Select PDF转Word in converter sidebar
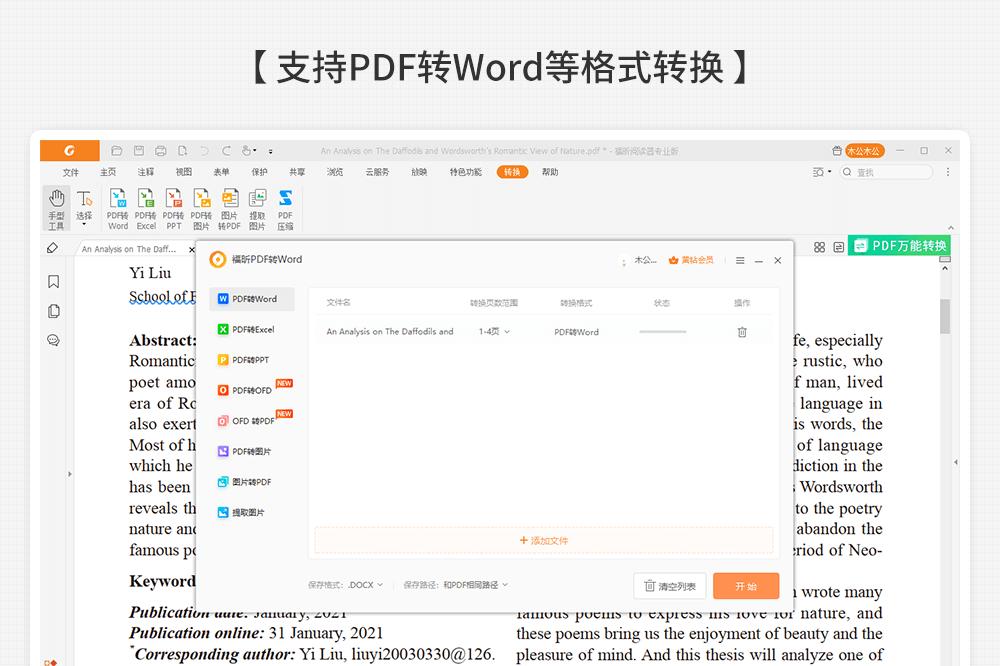This screenshot has height=666, width=1000. pos(252,299)
